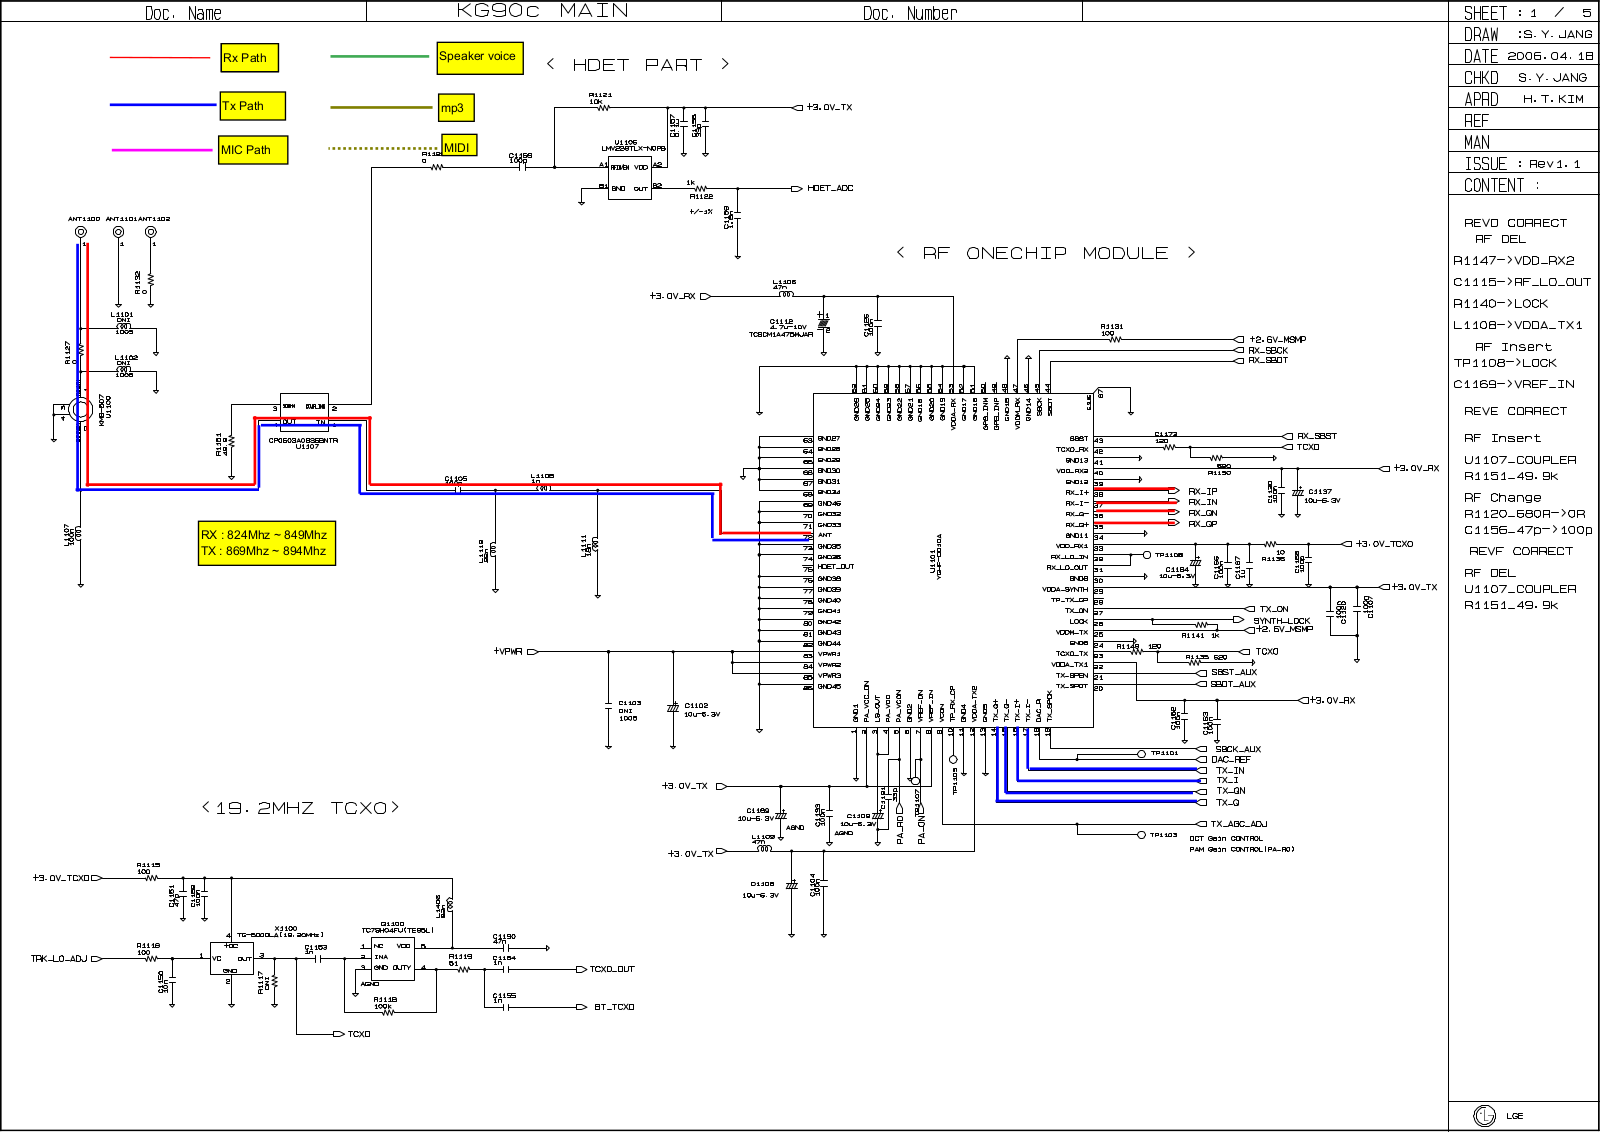1600x1132 pixels.
Task: Select the yellow Tx Path legend label
Action: (x=253, y=106)
